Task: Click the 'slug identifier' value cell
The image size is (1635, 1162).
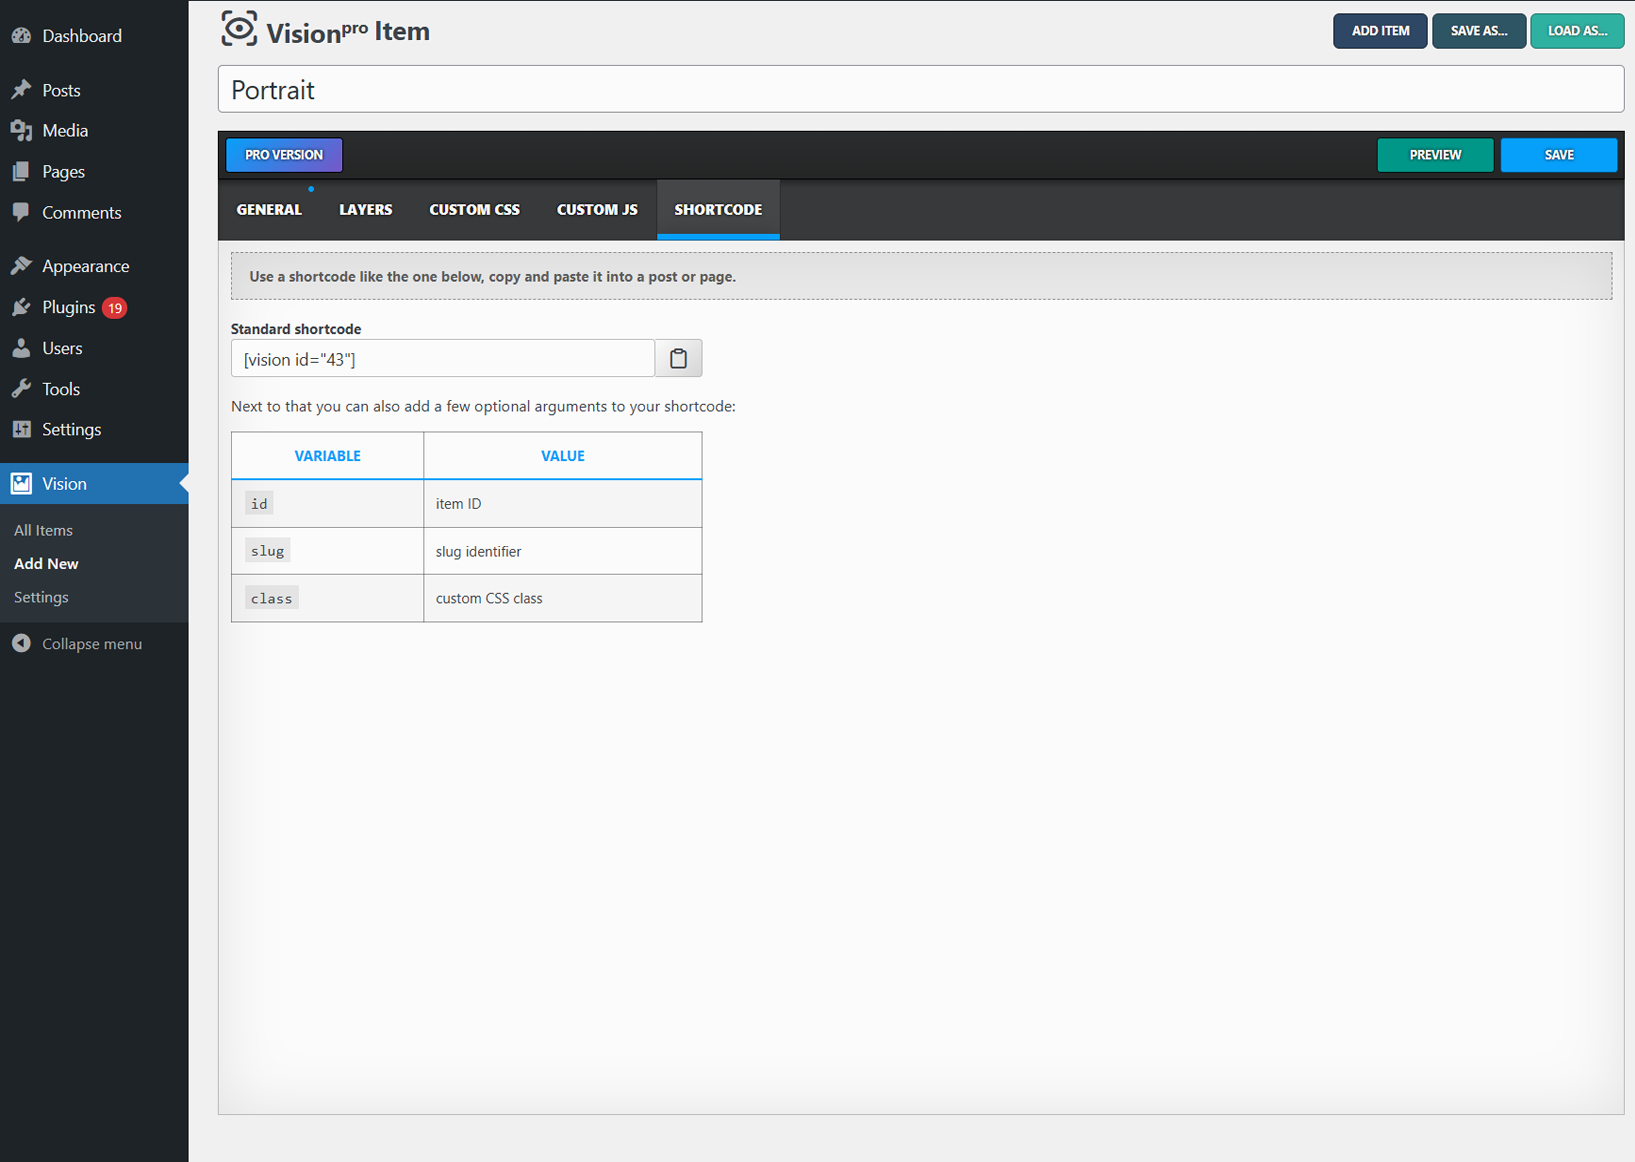Action: click(563, 551)
